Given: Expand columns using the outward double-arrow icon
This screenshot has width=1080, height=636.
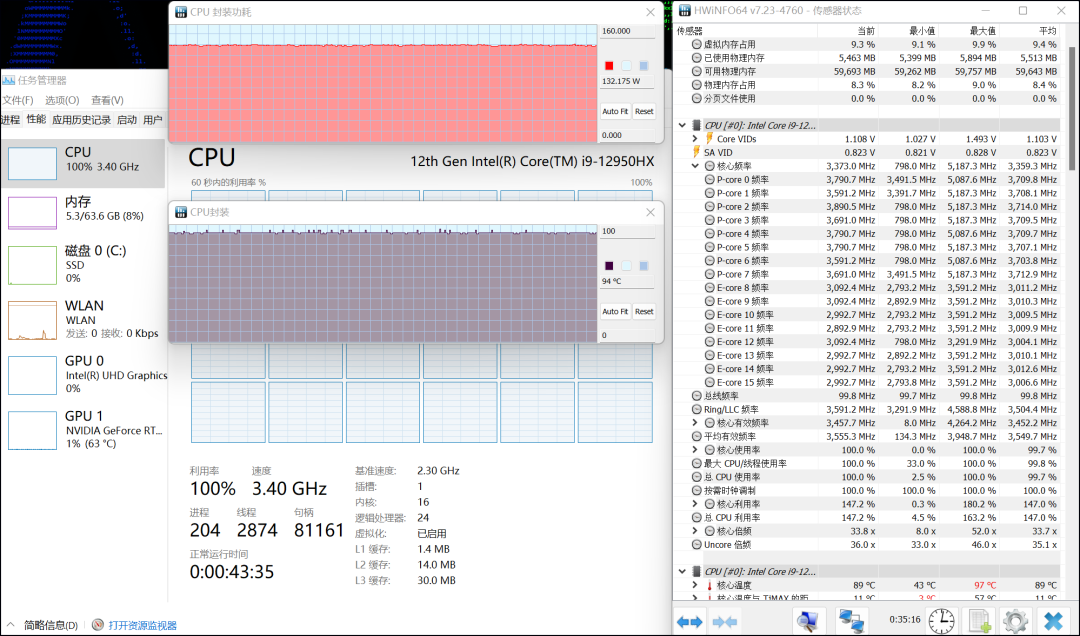Looking at the screenshot, I should [690, 620].
